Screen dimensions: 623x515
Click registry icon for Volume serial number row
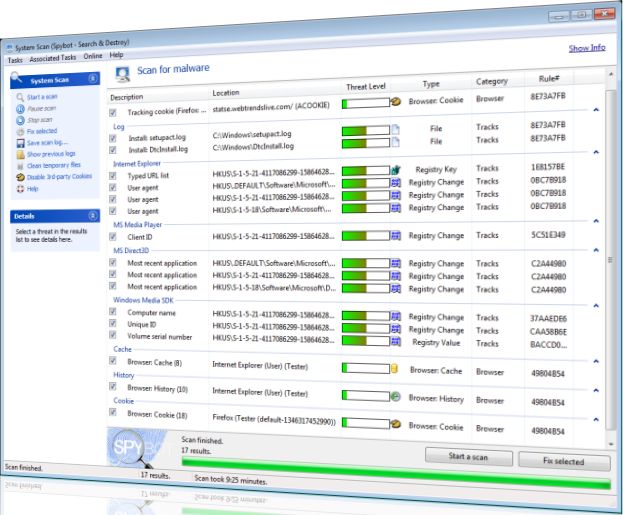(396, 341)
